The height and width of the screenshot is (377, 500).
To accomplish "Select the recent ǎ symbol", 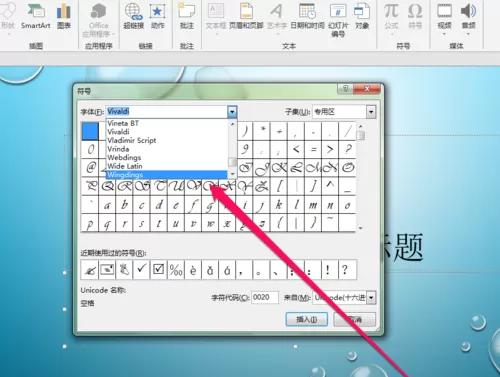I will coord(210,269).
